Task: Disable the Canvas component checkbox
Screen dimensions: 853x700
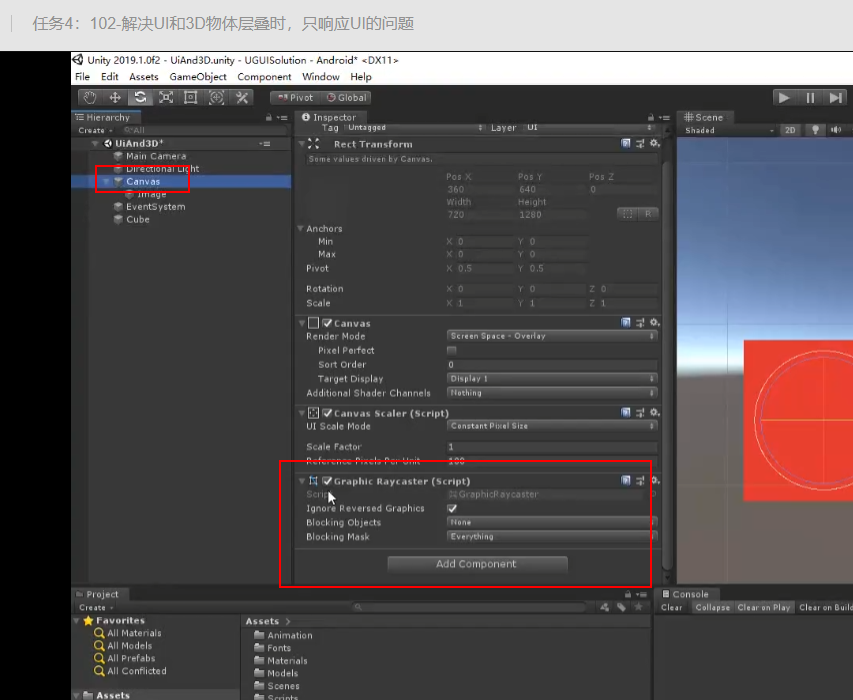Action: click(327, 323)
